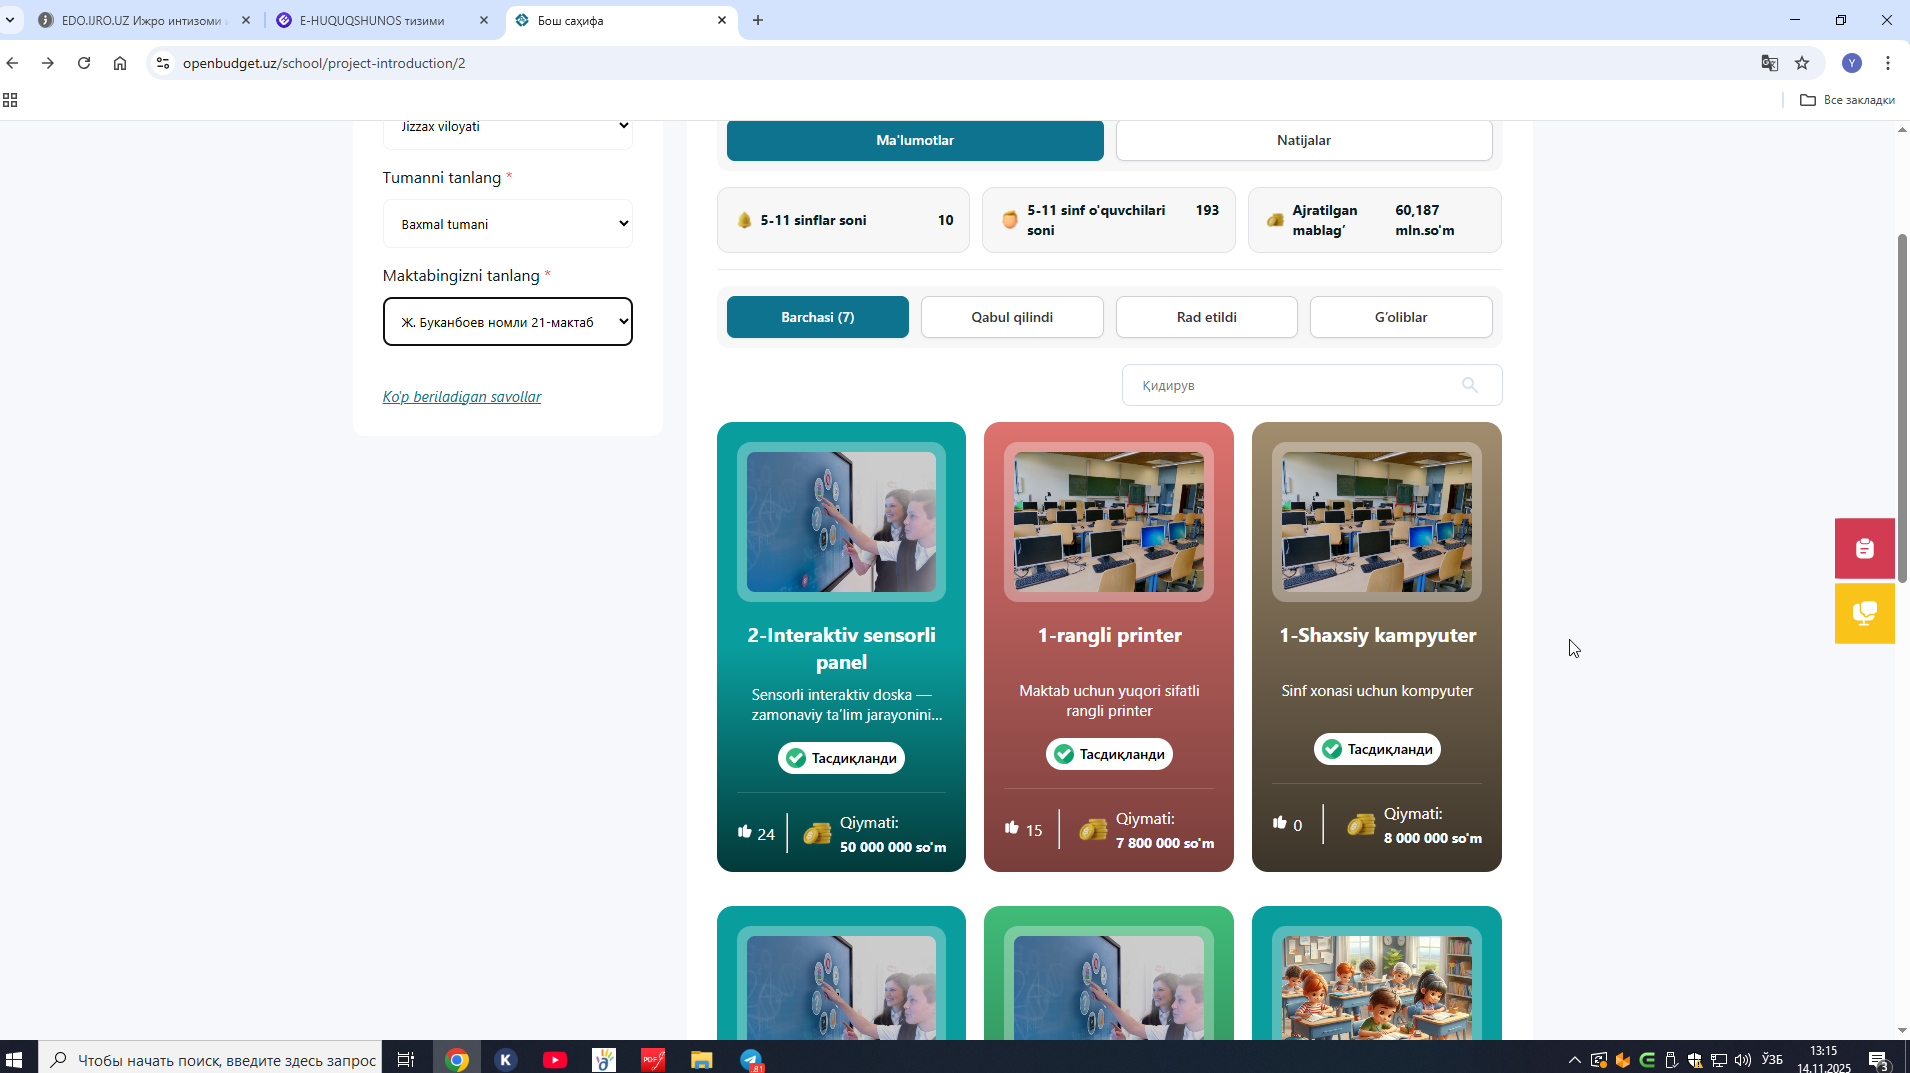Click the Google Translate icon in address bar
Viewport: 1910px width, 1073px height.
pos(1769,63)
